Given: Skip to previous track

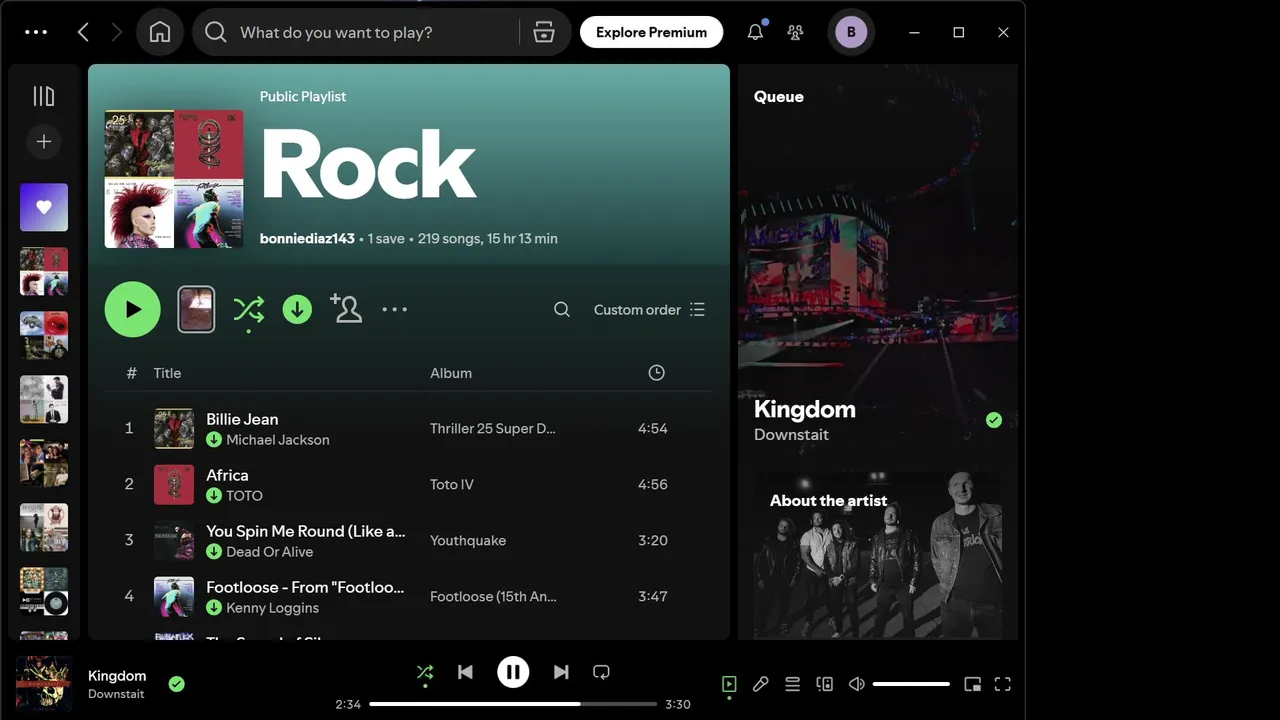Looking at the screenshot, I should click(x=465, y=672).
